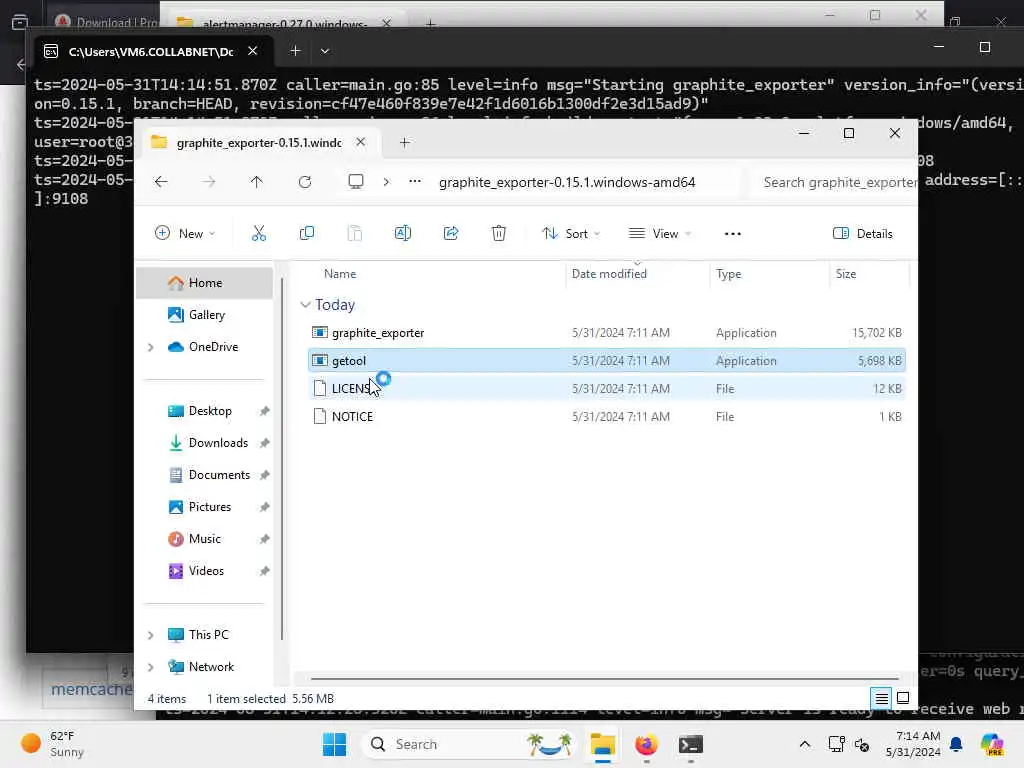Expand OneDrive in the navigation pane
This screenshot has width=1024, height=768.
151,347
